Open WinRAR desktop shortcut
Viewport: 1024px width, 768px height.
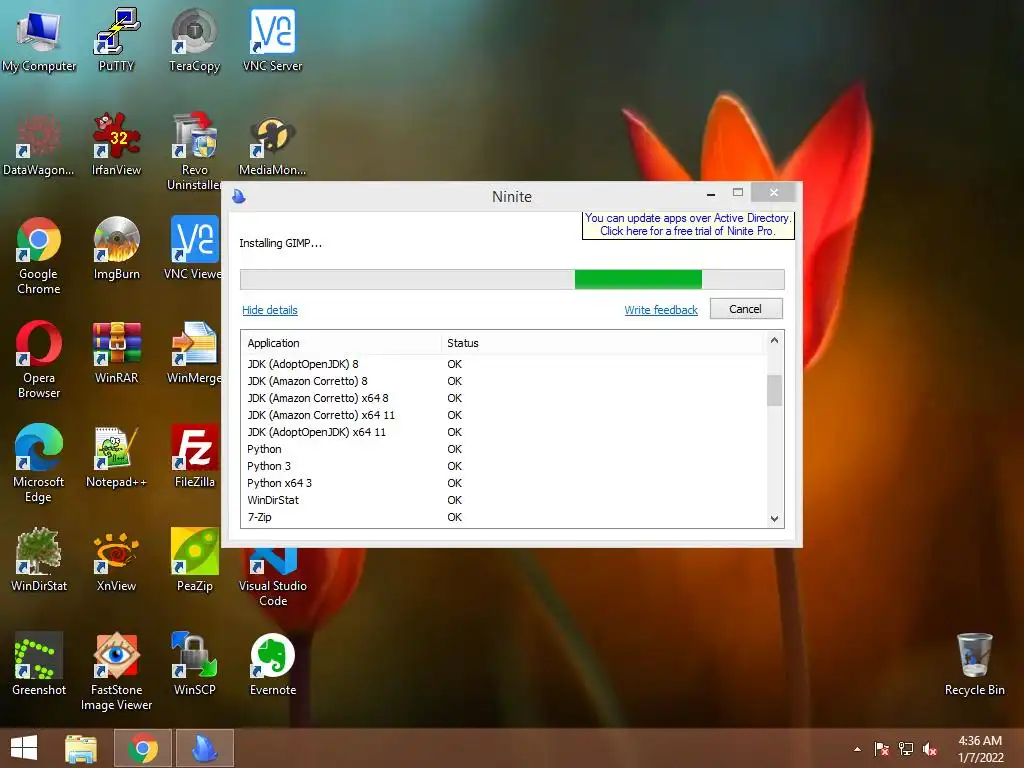tap(116, 352)
